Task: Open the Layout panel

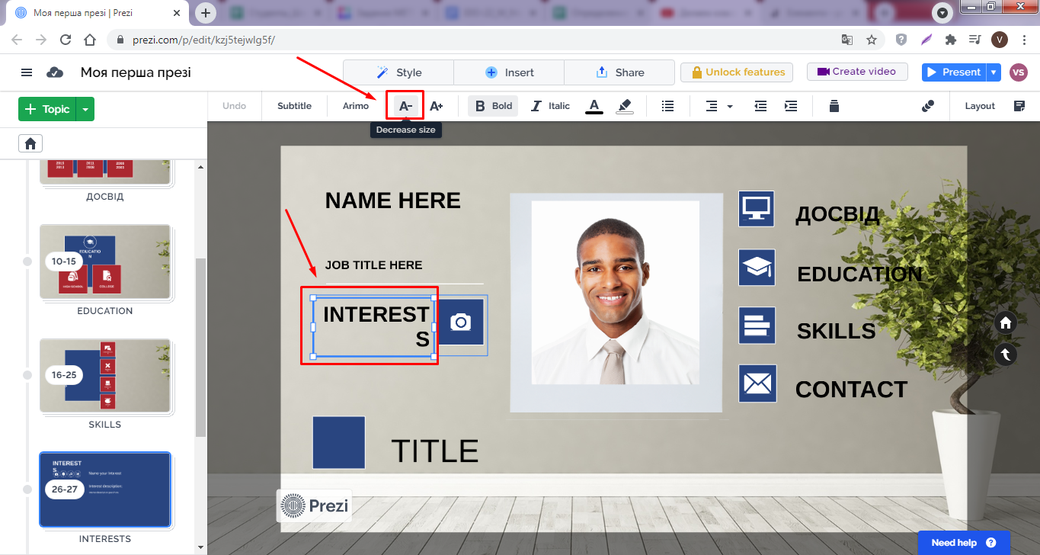Action: point(980,105)
